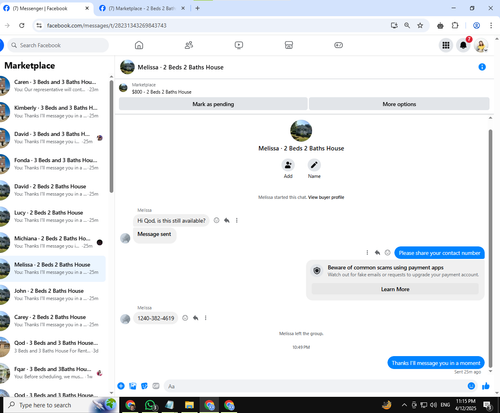Choose a GIF icon in composer
The width and height of the screenshot is (500, 413).
click(x=156, y=386)
